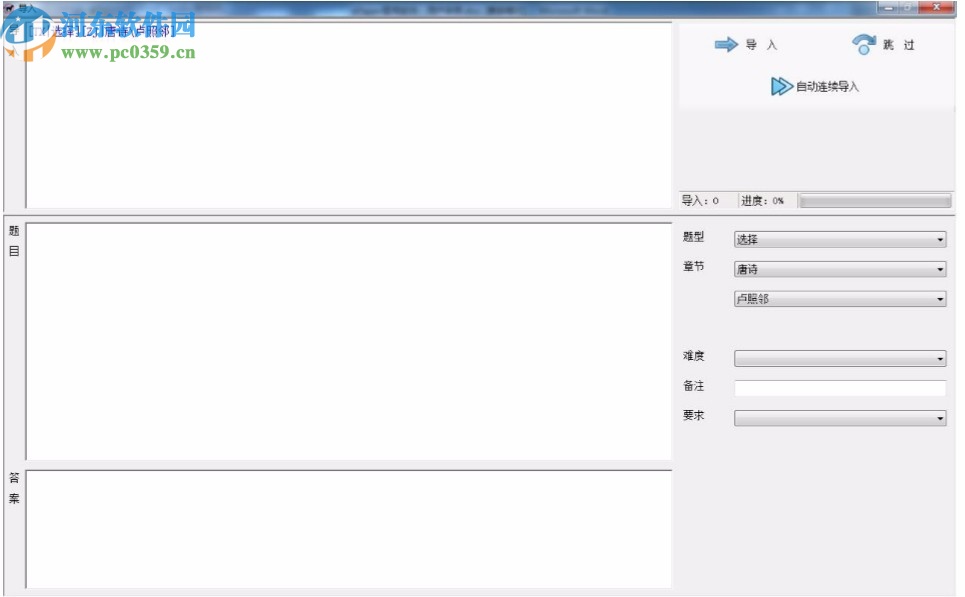The height and width of the screenshot is (597, 965).
Task: Click the app icon in the title bar
Action: click(9, 7)
